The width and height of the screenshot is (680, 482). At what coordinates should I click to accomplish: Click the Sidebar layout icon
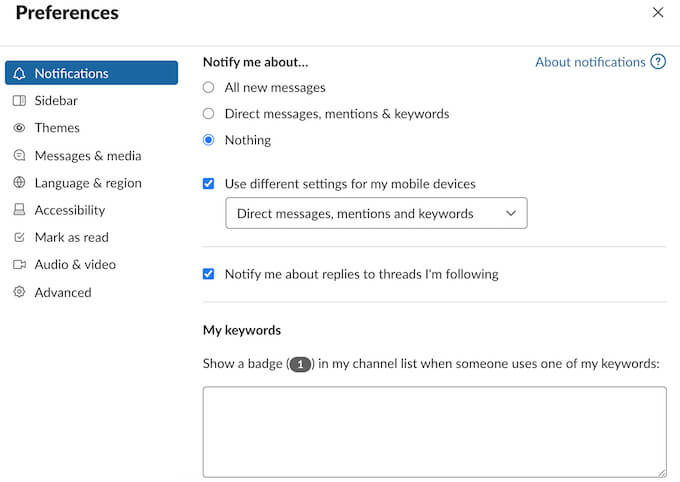click(19, 101)
